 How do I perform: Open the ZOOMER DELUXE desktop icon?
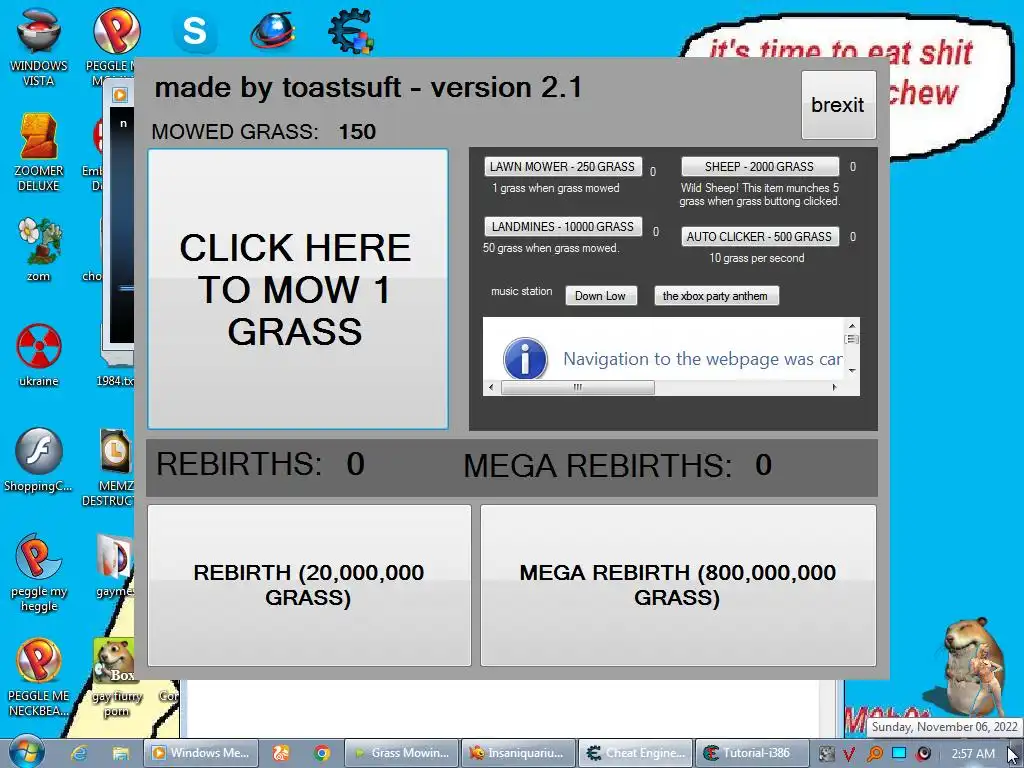click(39, 152)
